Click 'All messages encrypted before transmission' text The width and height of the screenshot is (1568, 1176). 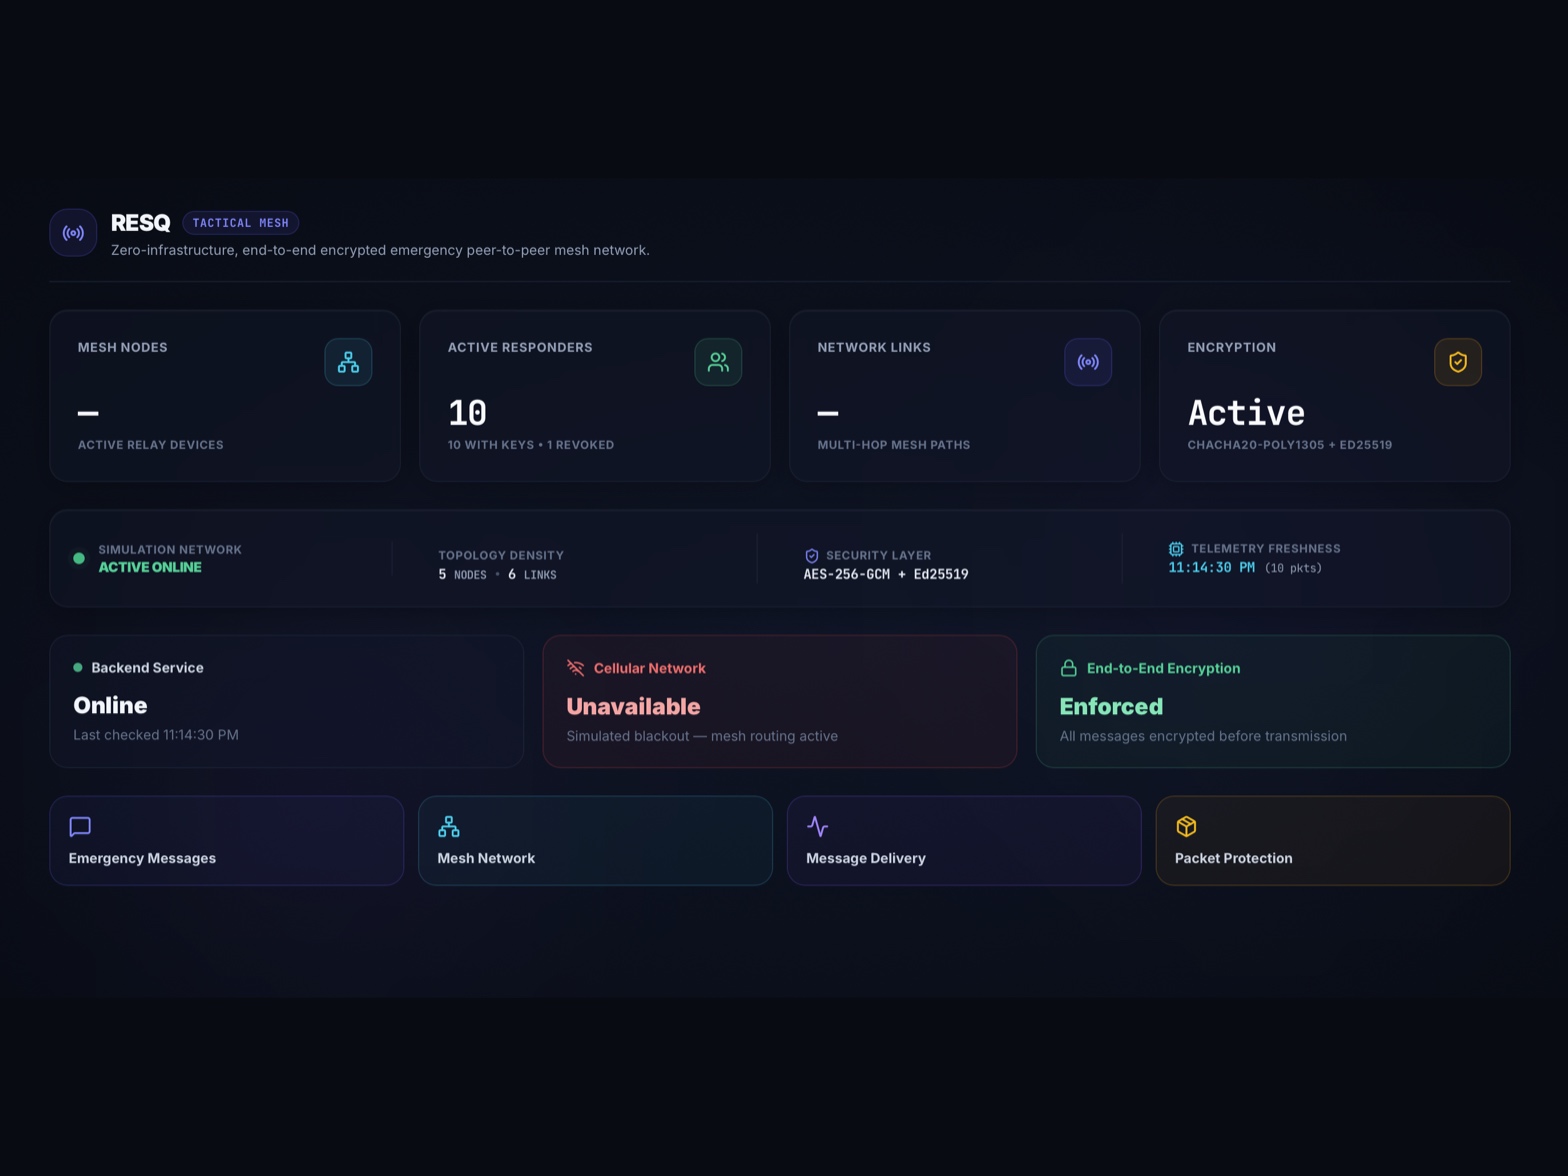tap(1203, 736)
